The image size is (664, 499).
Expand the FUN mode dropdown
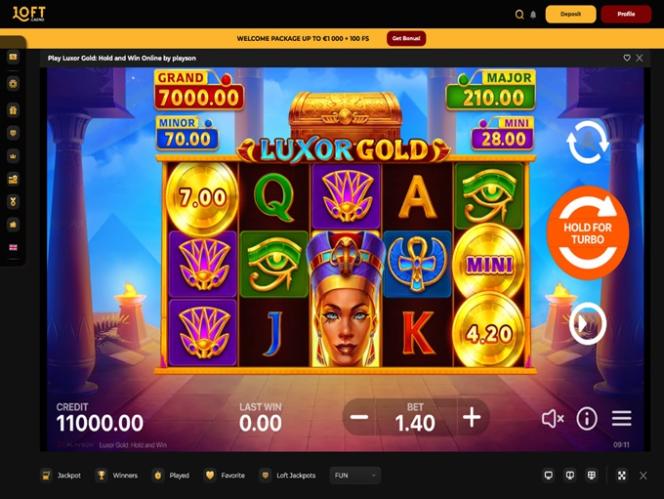(355, 475)
